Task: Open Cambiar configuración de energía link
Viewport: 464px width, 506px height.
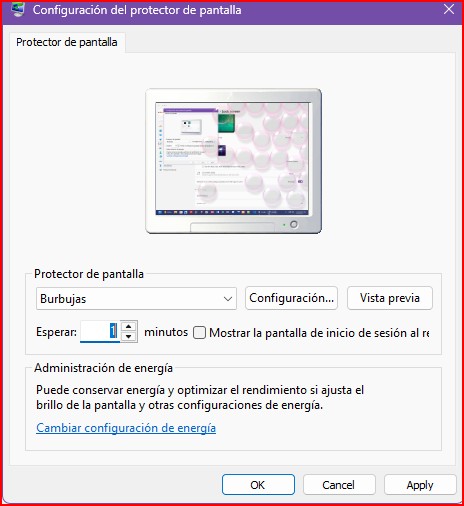Action: click(x=126, y=428)
